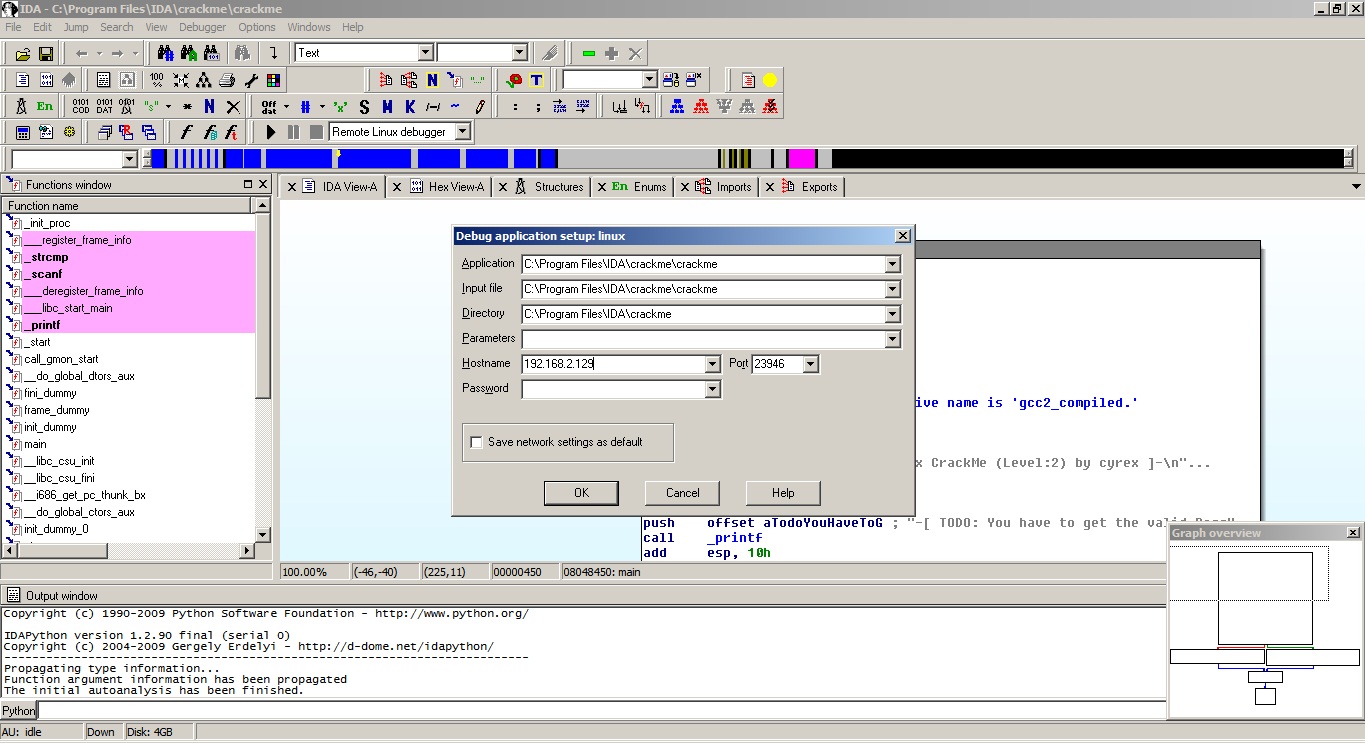This screenshot has width=1365, height=743.
Task: Click the search text binoculars icon with green A
Action: point(189,53)
